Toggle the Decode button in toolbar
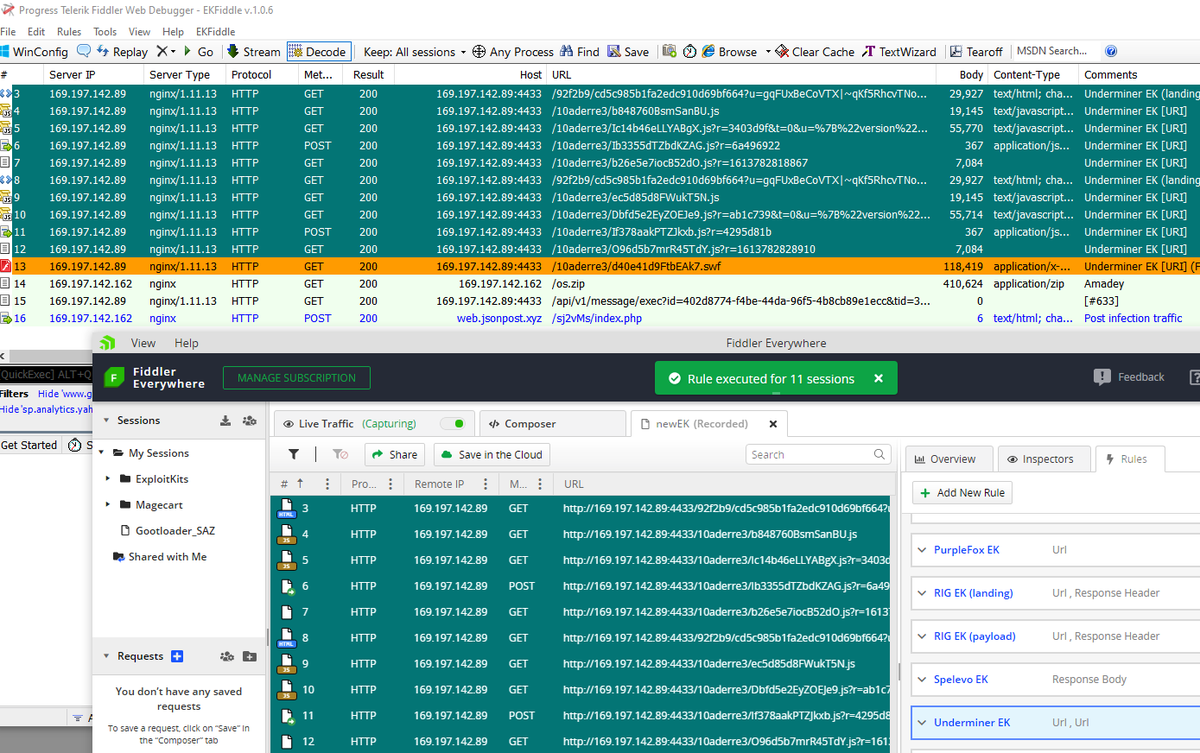Image resolution: width=1200 pixels, height=753 pixels. pos(317,51)
